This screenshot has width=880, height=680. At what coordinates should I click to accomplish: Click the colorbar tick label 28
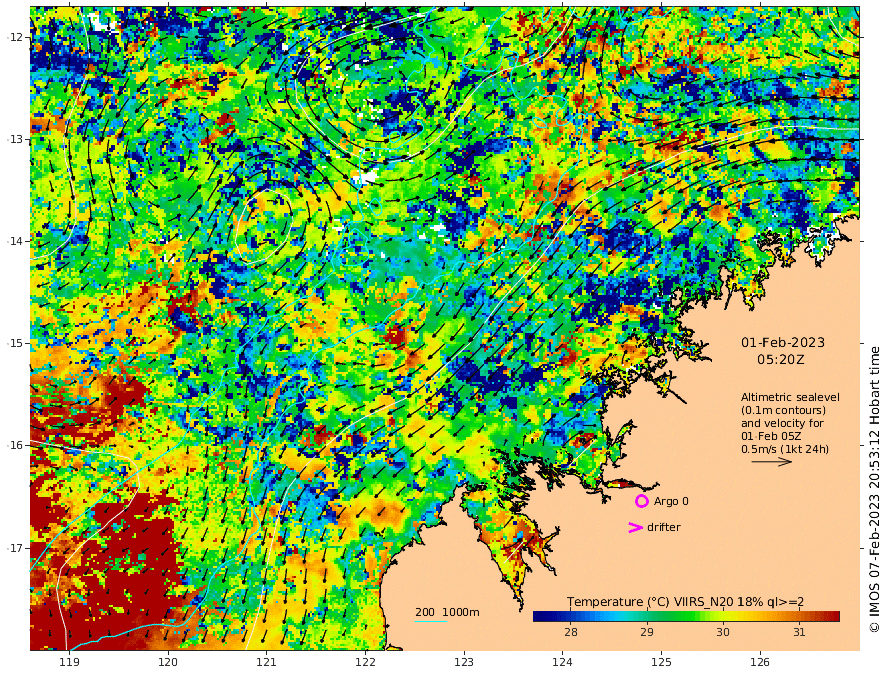coord(571,632)
